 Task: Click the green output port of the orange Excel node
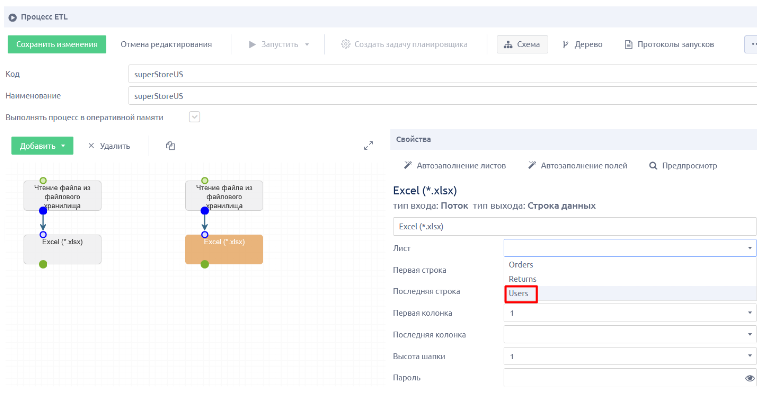[205, 264]
